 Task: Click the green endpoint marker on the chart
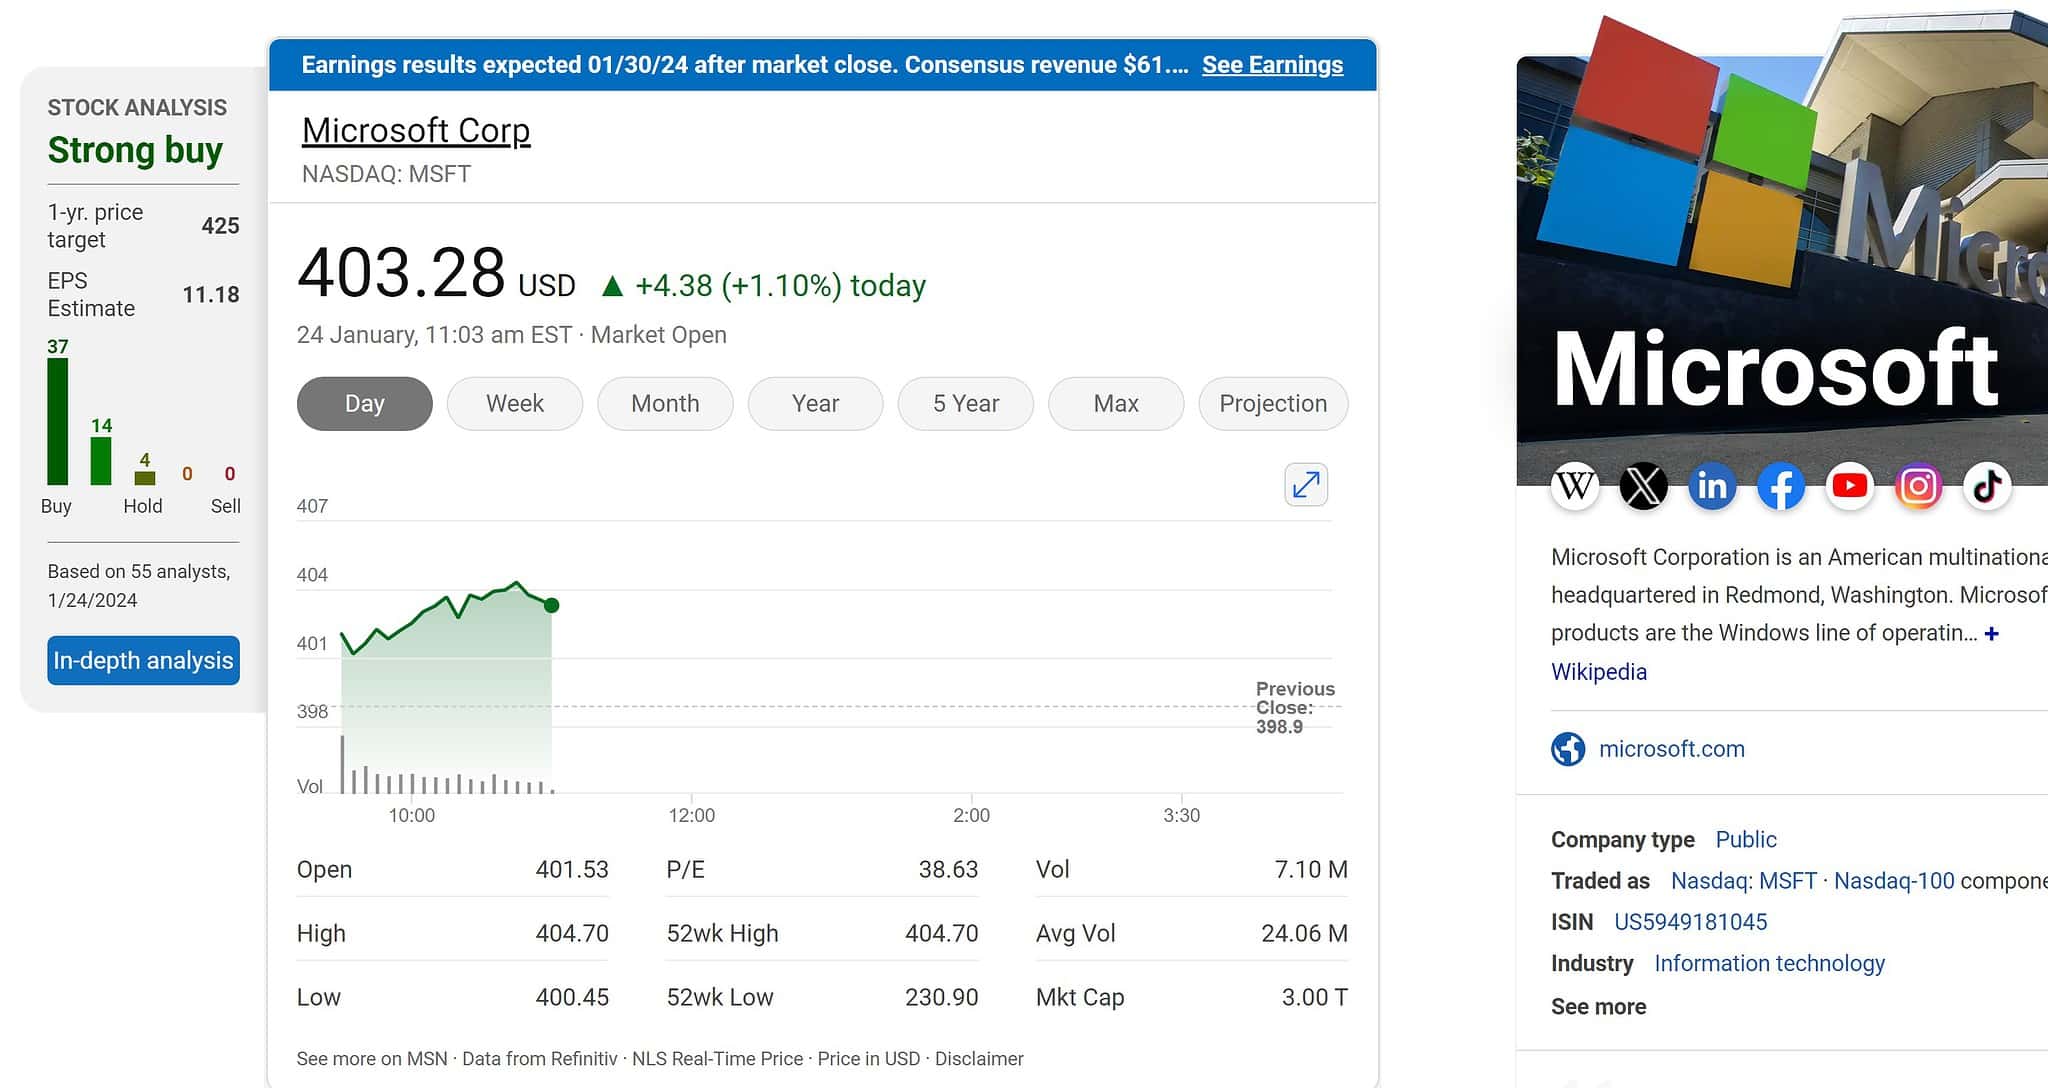pyautogui.click(x=551, y=604)
